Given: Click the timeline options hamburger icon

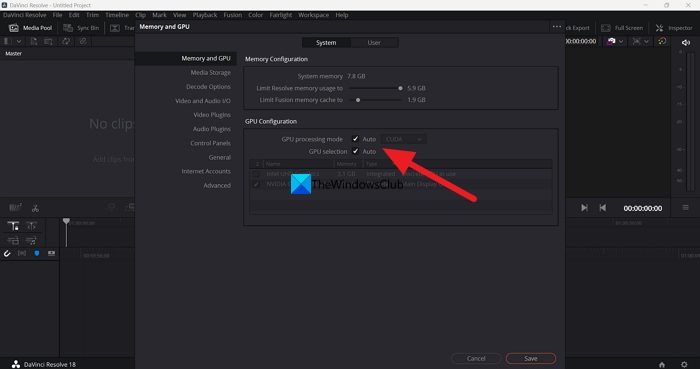Looking at the screenshot, I should pos(685,208).
